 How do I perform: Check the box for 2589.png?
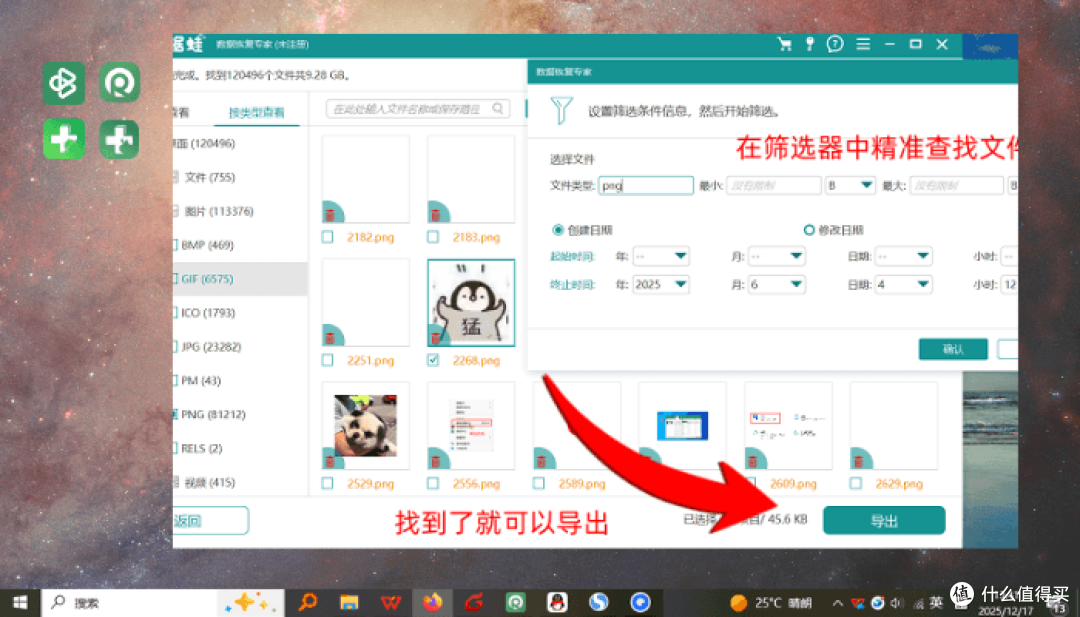pos(539,483)
